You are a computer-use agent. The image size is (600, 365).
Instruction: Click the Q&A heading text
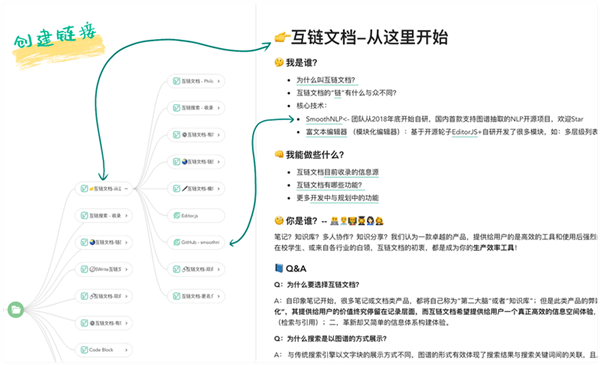pos(296,269)
